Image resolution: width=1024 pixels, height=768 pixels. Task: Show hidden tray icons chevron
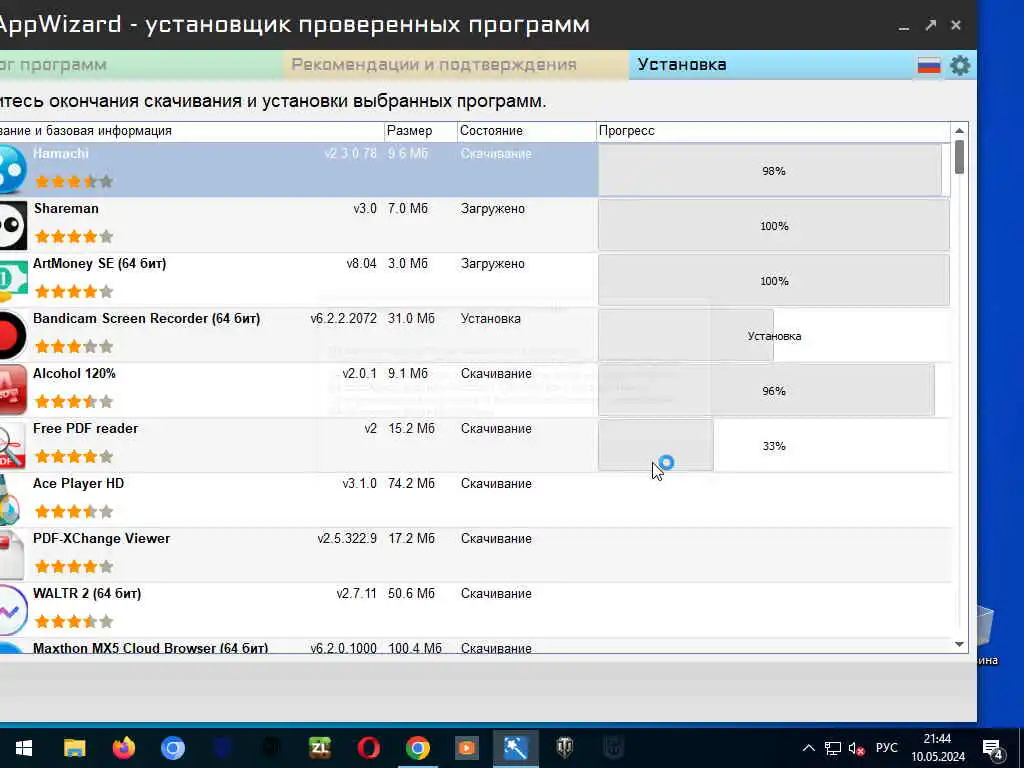pos(808,748)
